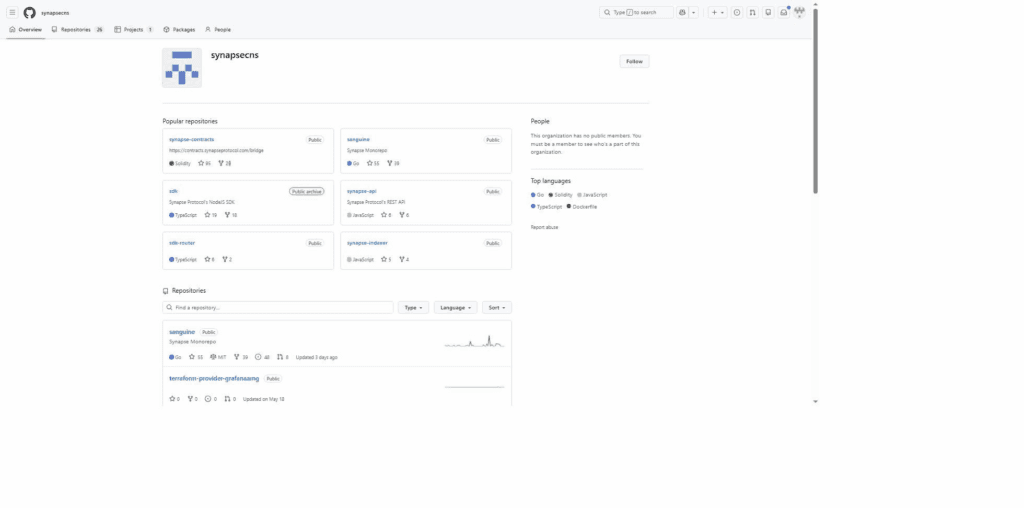Open sanguine in Popular repositories
Image resolution: width=1024 pixels, height=508 pixels.
[x=358, y=139]
